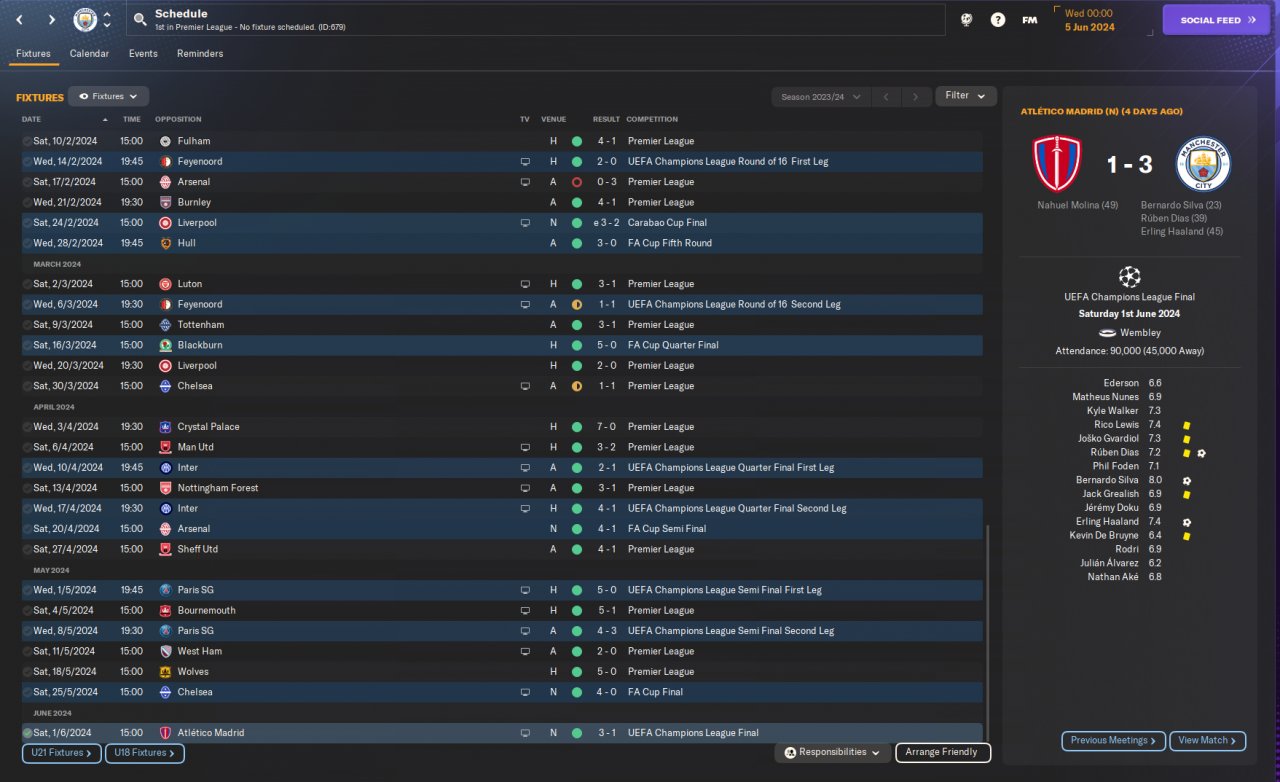
Task: Click the Hull club badge
Action: tap(165, 243)
